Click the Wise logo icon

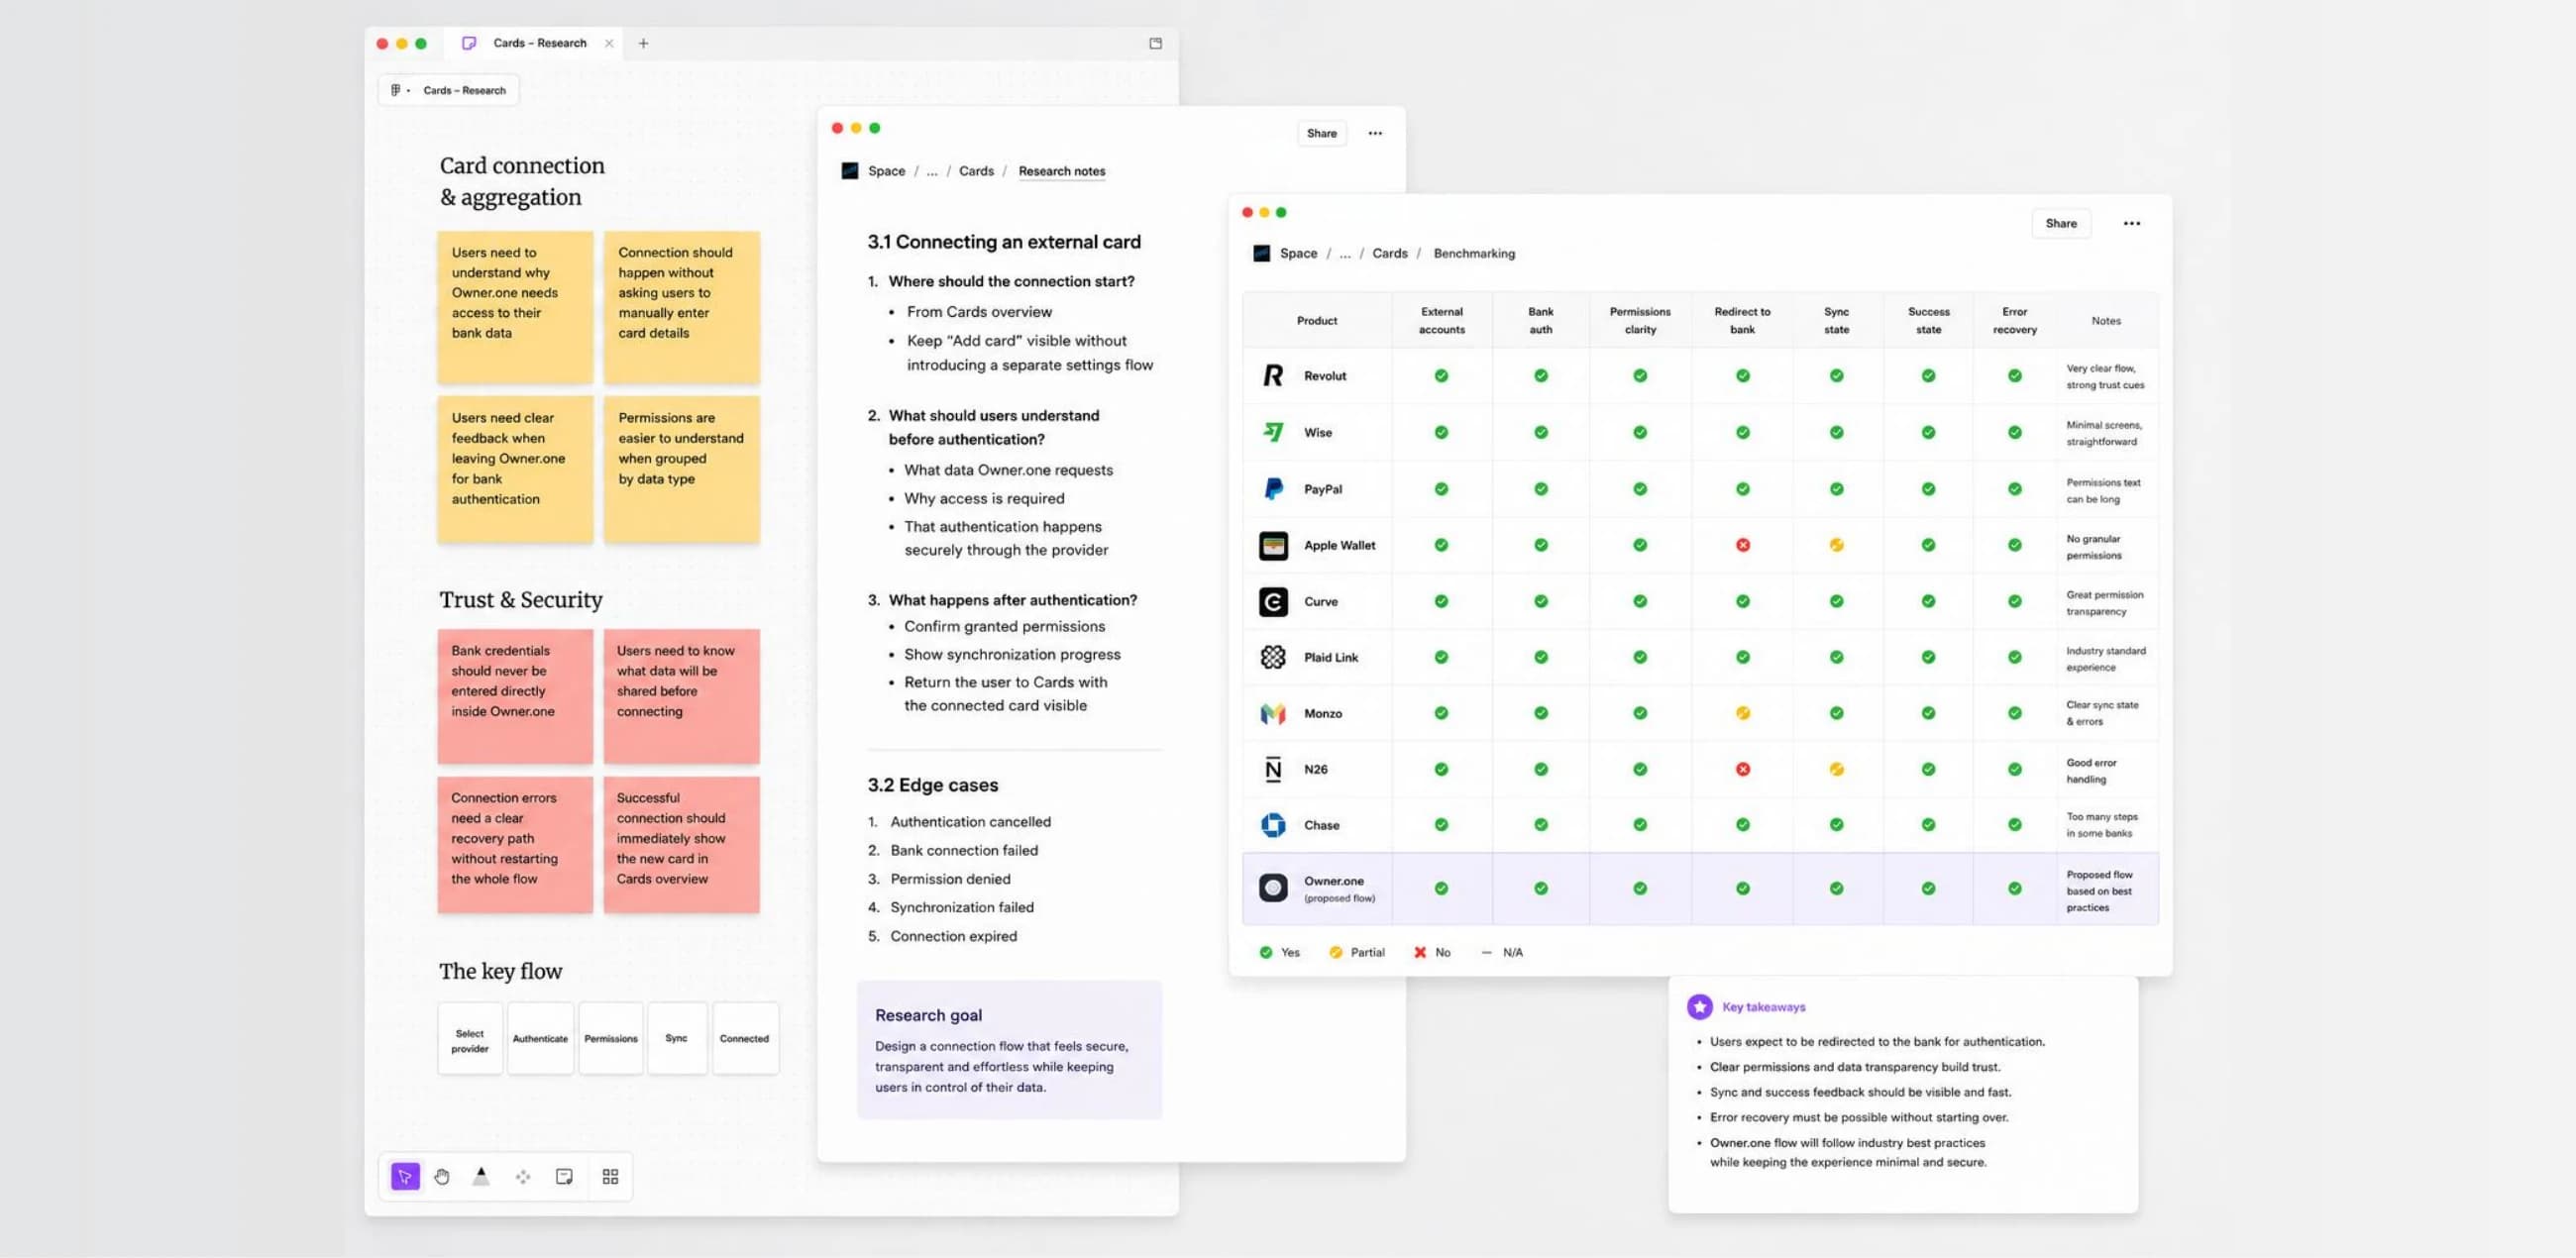click(1272, 432)
